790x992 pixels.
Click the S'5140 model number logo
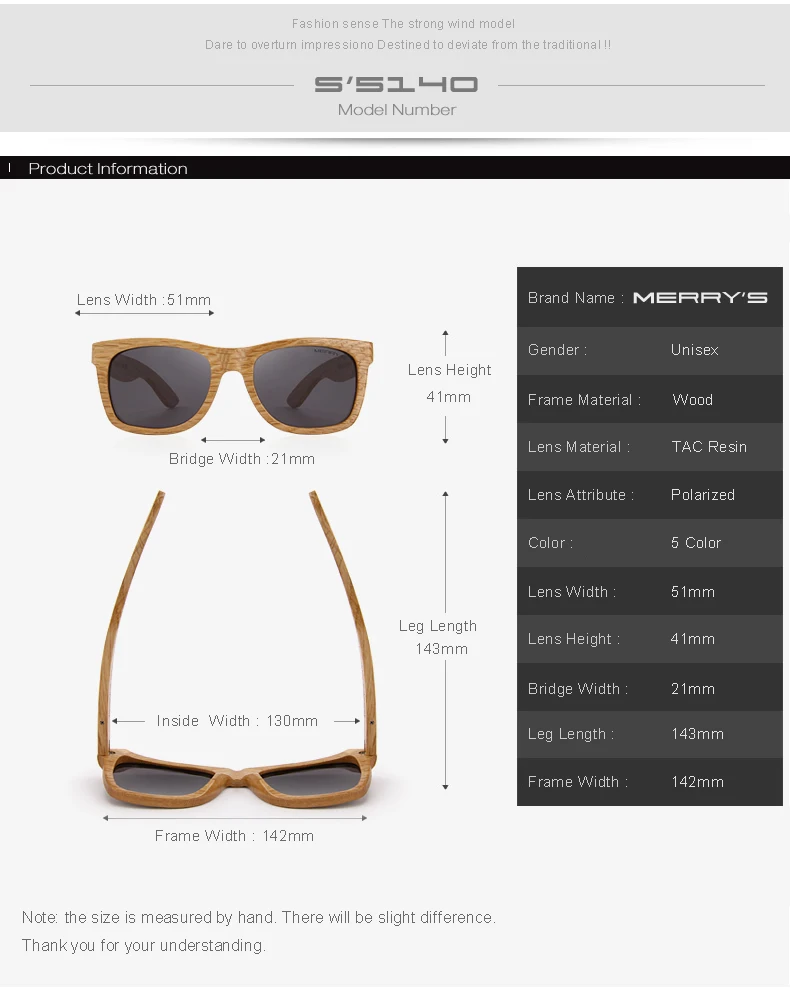(396, 84)
